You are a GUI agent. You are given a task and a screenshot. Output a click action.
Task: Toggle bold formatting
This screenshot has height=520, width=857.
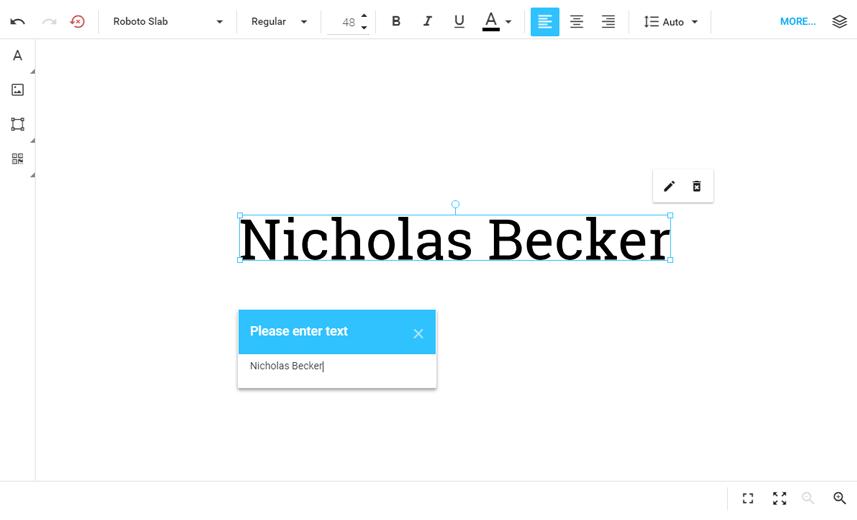pyautogui.click(x=396, y=22)
